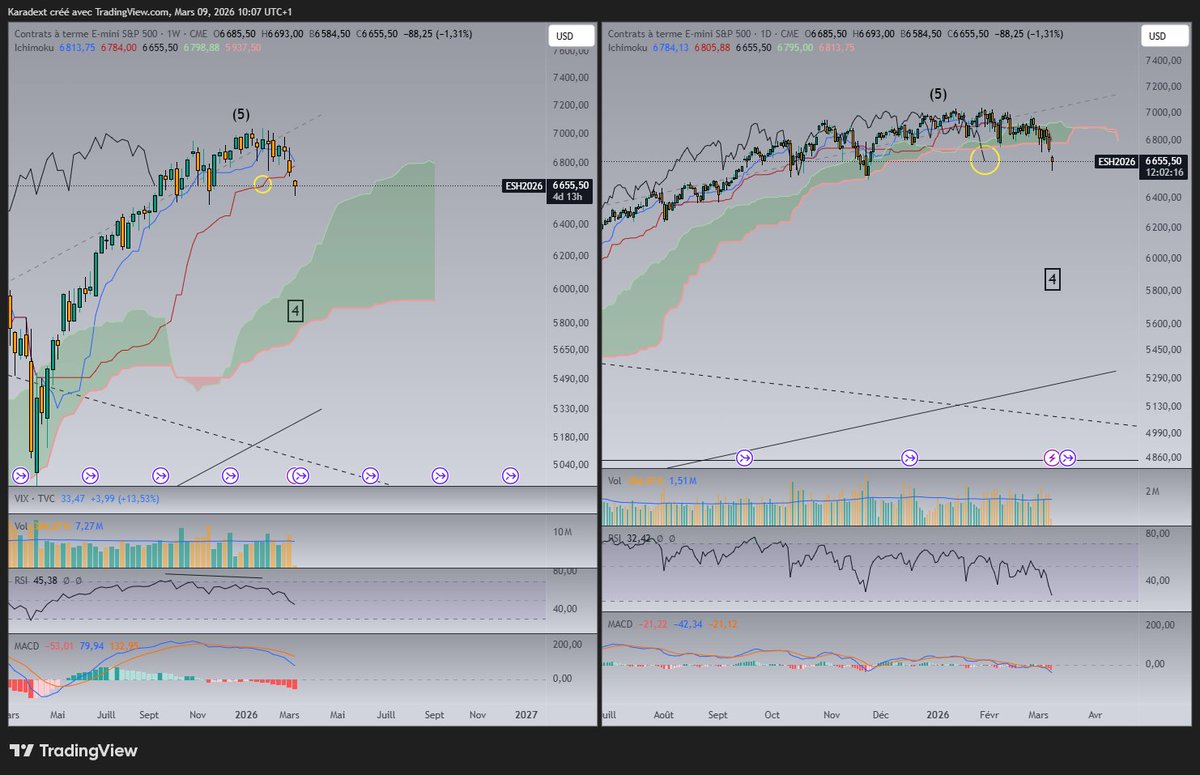
Task: Click the 5 290,00 price axis label
Action: pos(1163,378)
